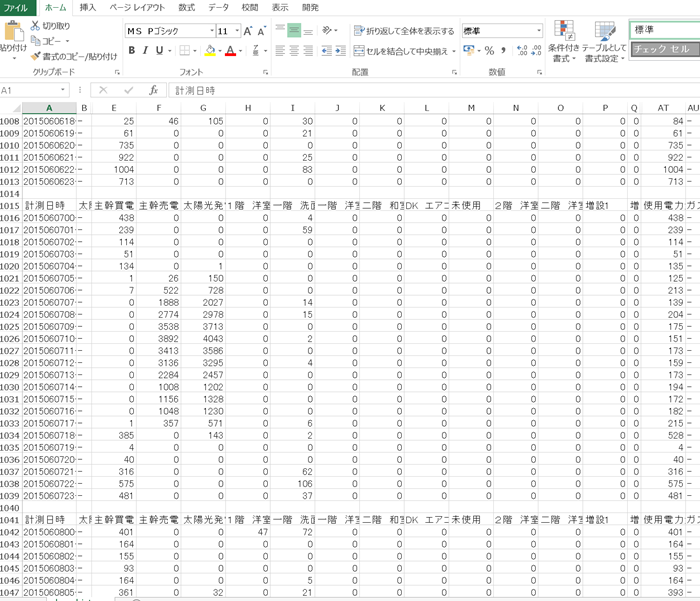Viewport: 700px width, 601px height.
Task: Click the yellow fill color bucket
Action: [x=210, y=50]
